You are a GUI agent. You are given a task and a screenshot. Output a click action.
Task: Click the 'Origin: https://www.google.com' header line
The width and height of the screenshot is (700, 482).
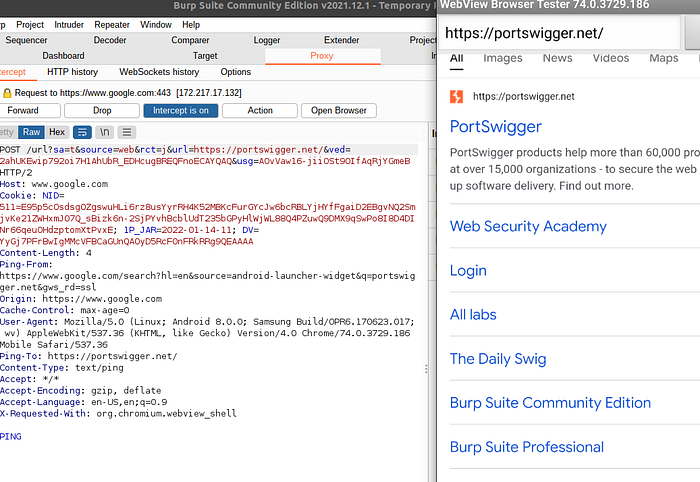point(81,299)
